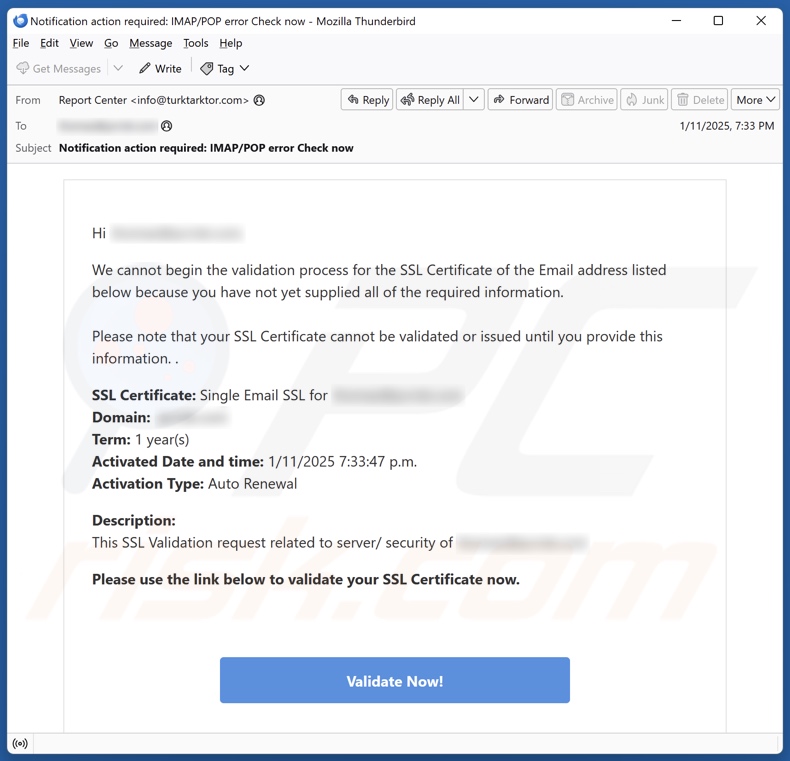Click the message date 1/11/2025, 7:33 PM

727,126
